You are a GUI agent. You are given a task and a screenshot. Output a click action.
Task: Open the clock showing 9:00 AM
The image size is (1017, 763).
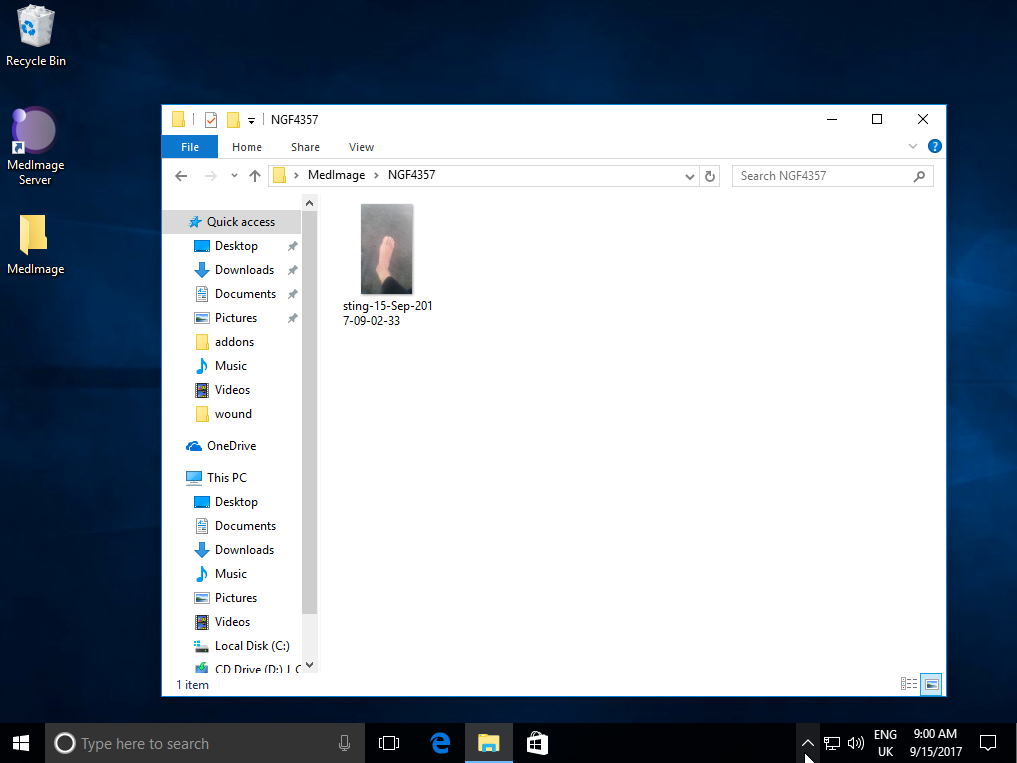click(x=935, y=744)
